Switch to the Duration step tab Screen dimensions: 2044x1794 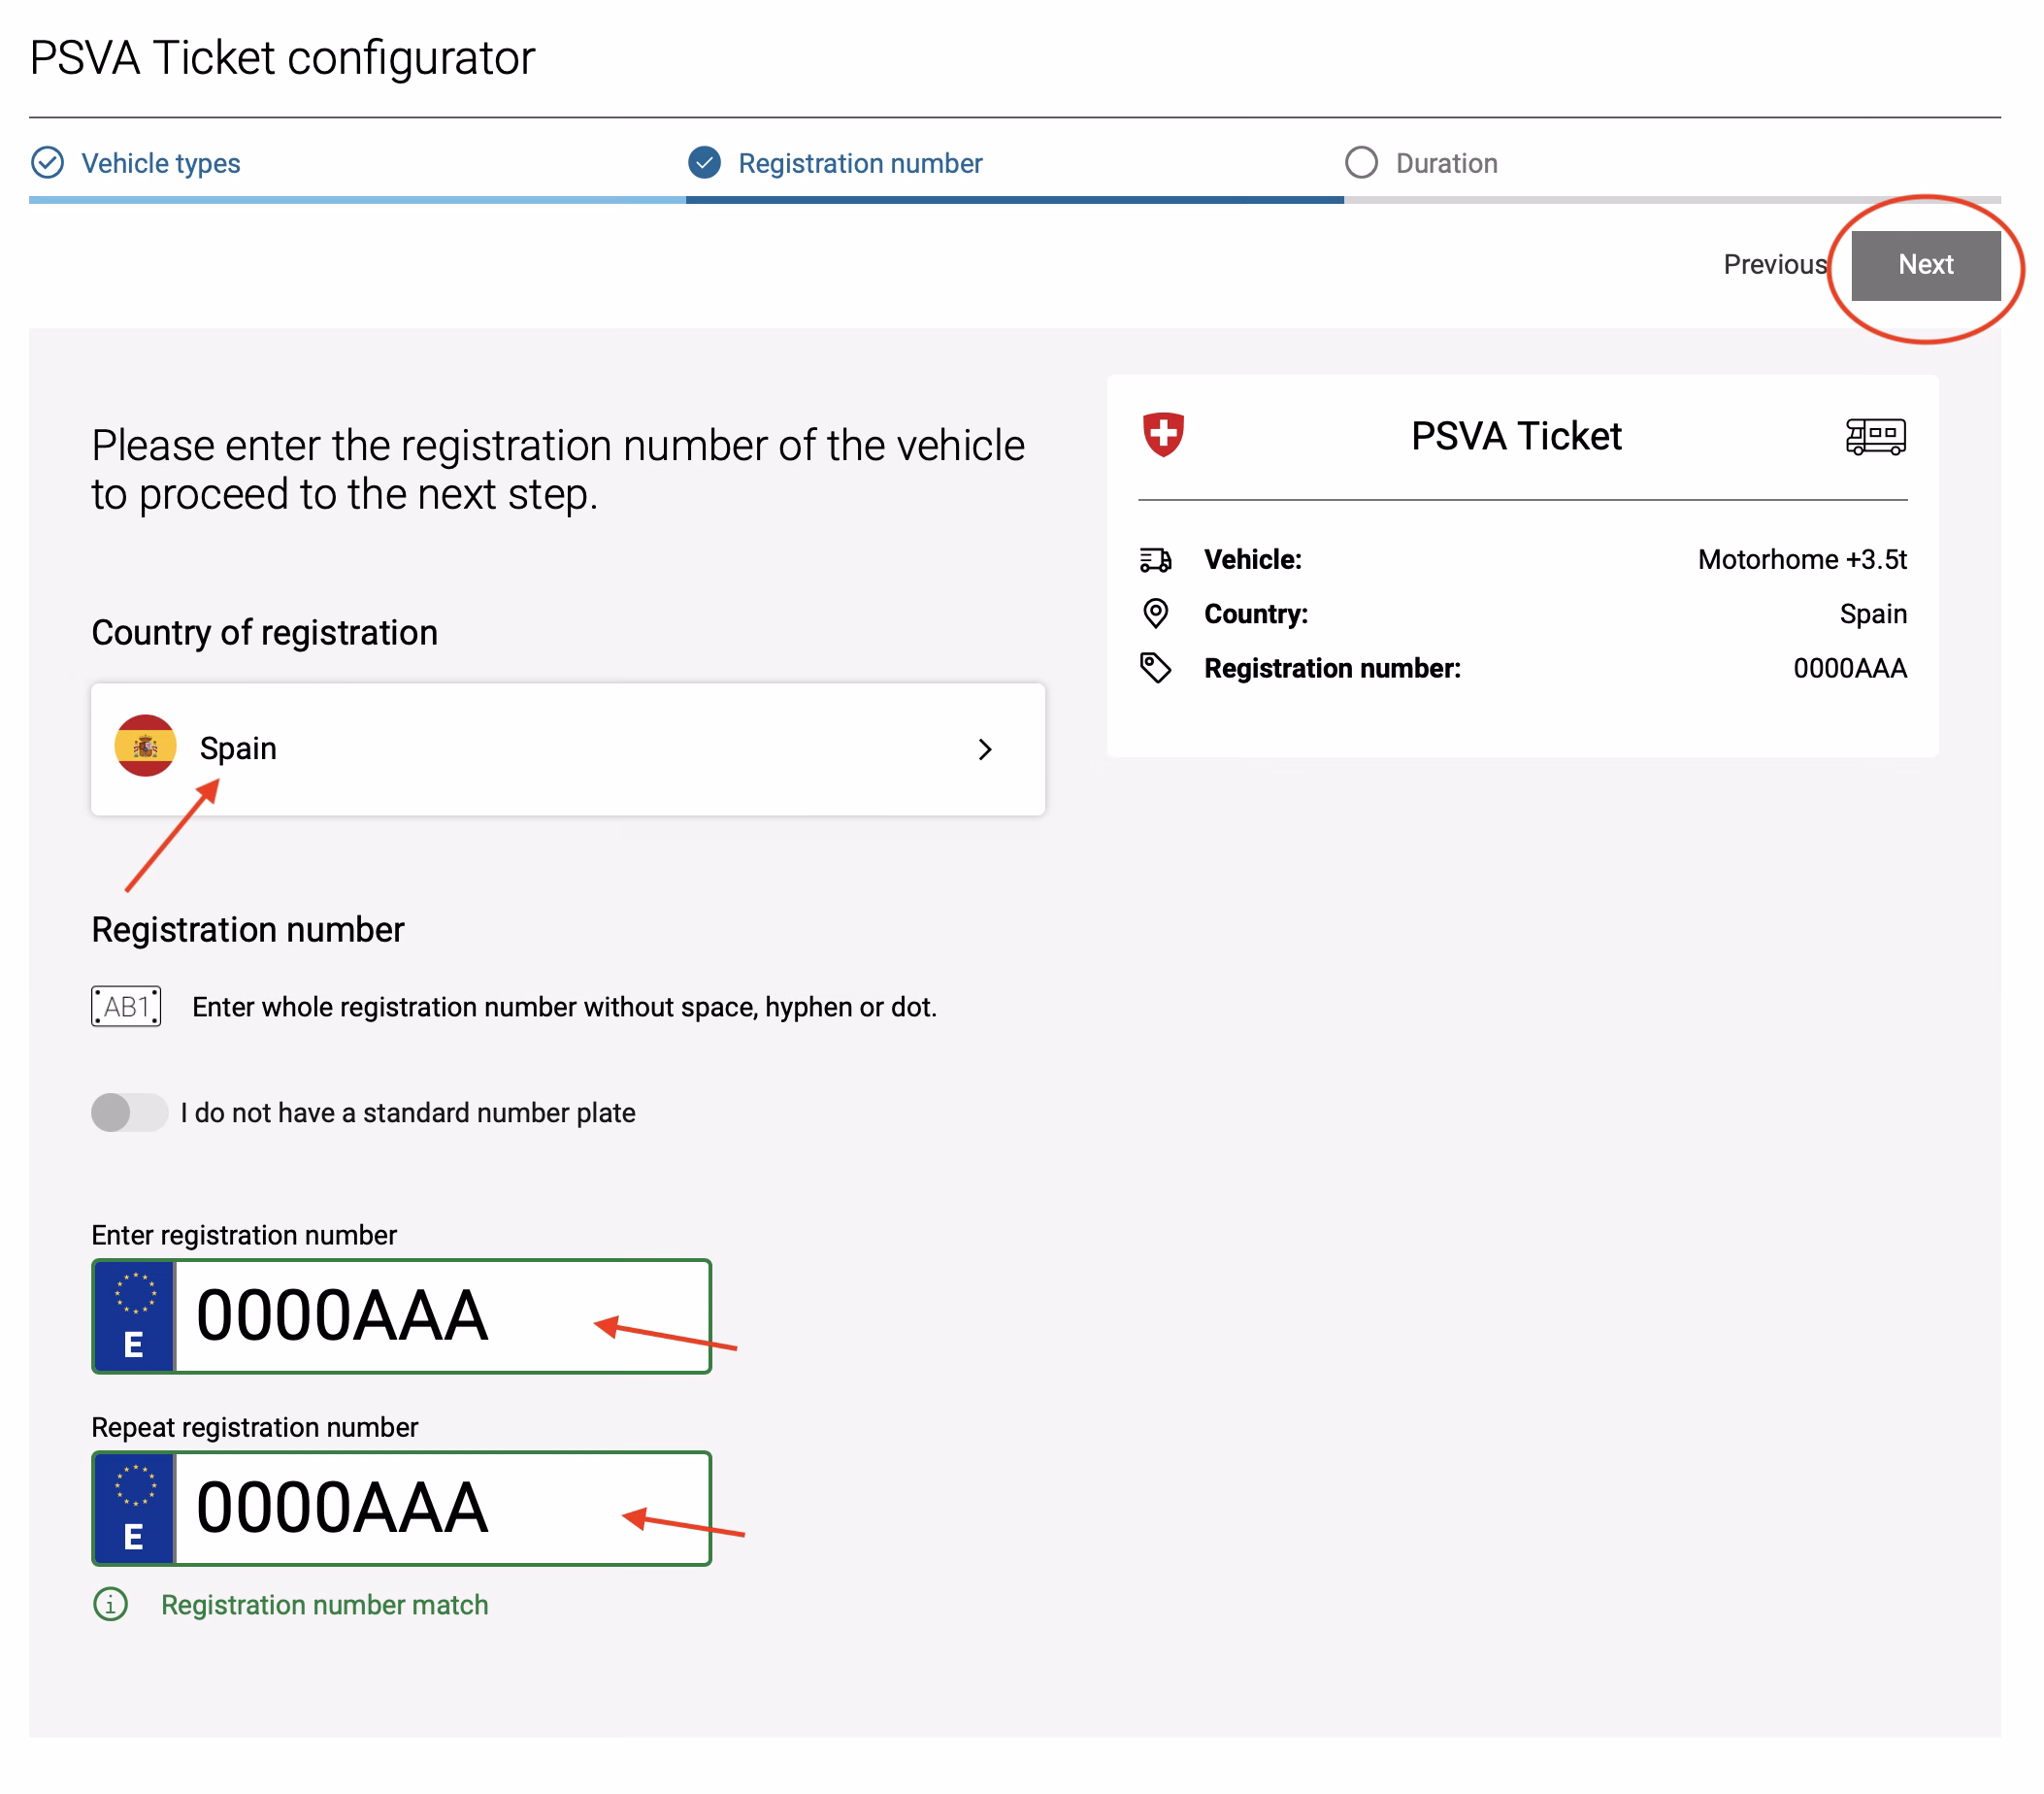click(1445, 163)
